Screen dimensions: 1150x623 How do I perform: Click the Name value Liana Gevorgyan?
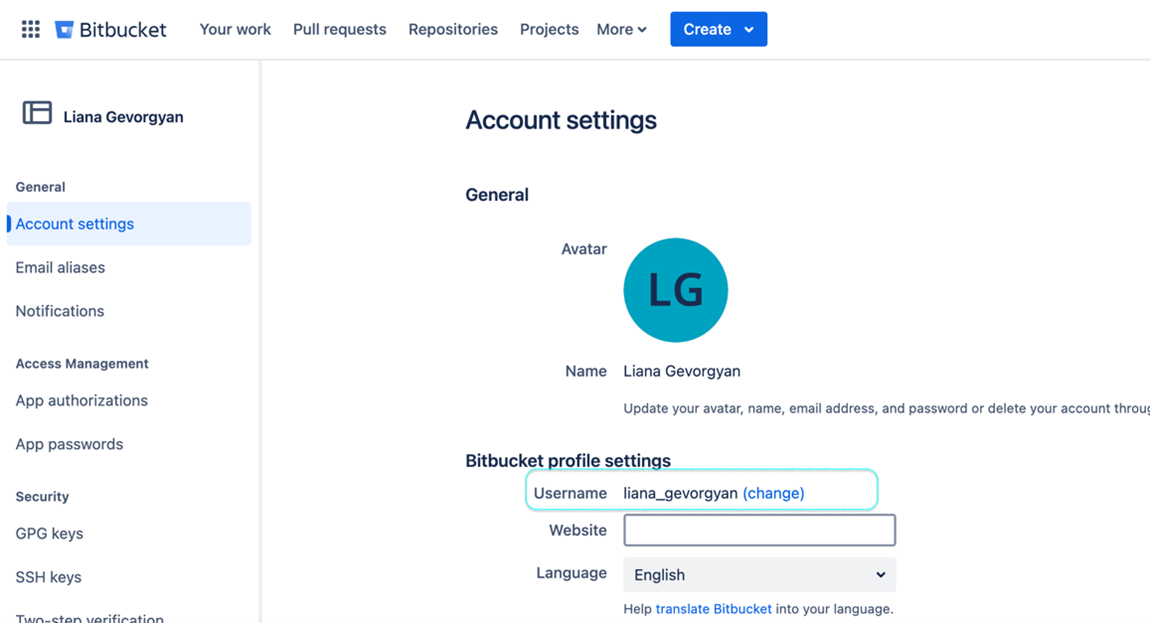[682, 371]
